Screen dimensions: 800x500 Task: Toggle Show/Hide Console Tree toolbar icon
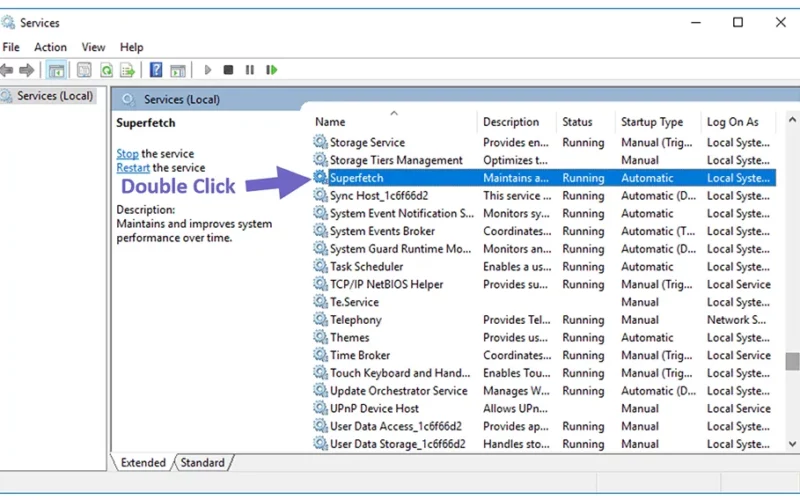[x=56, y=70]
